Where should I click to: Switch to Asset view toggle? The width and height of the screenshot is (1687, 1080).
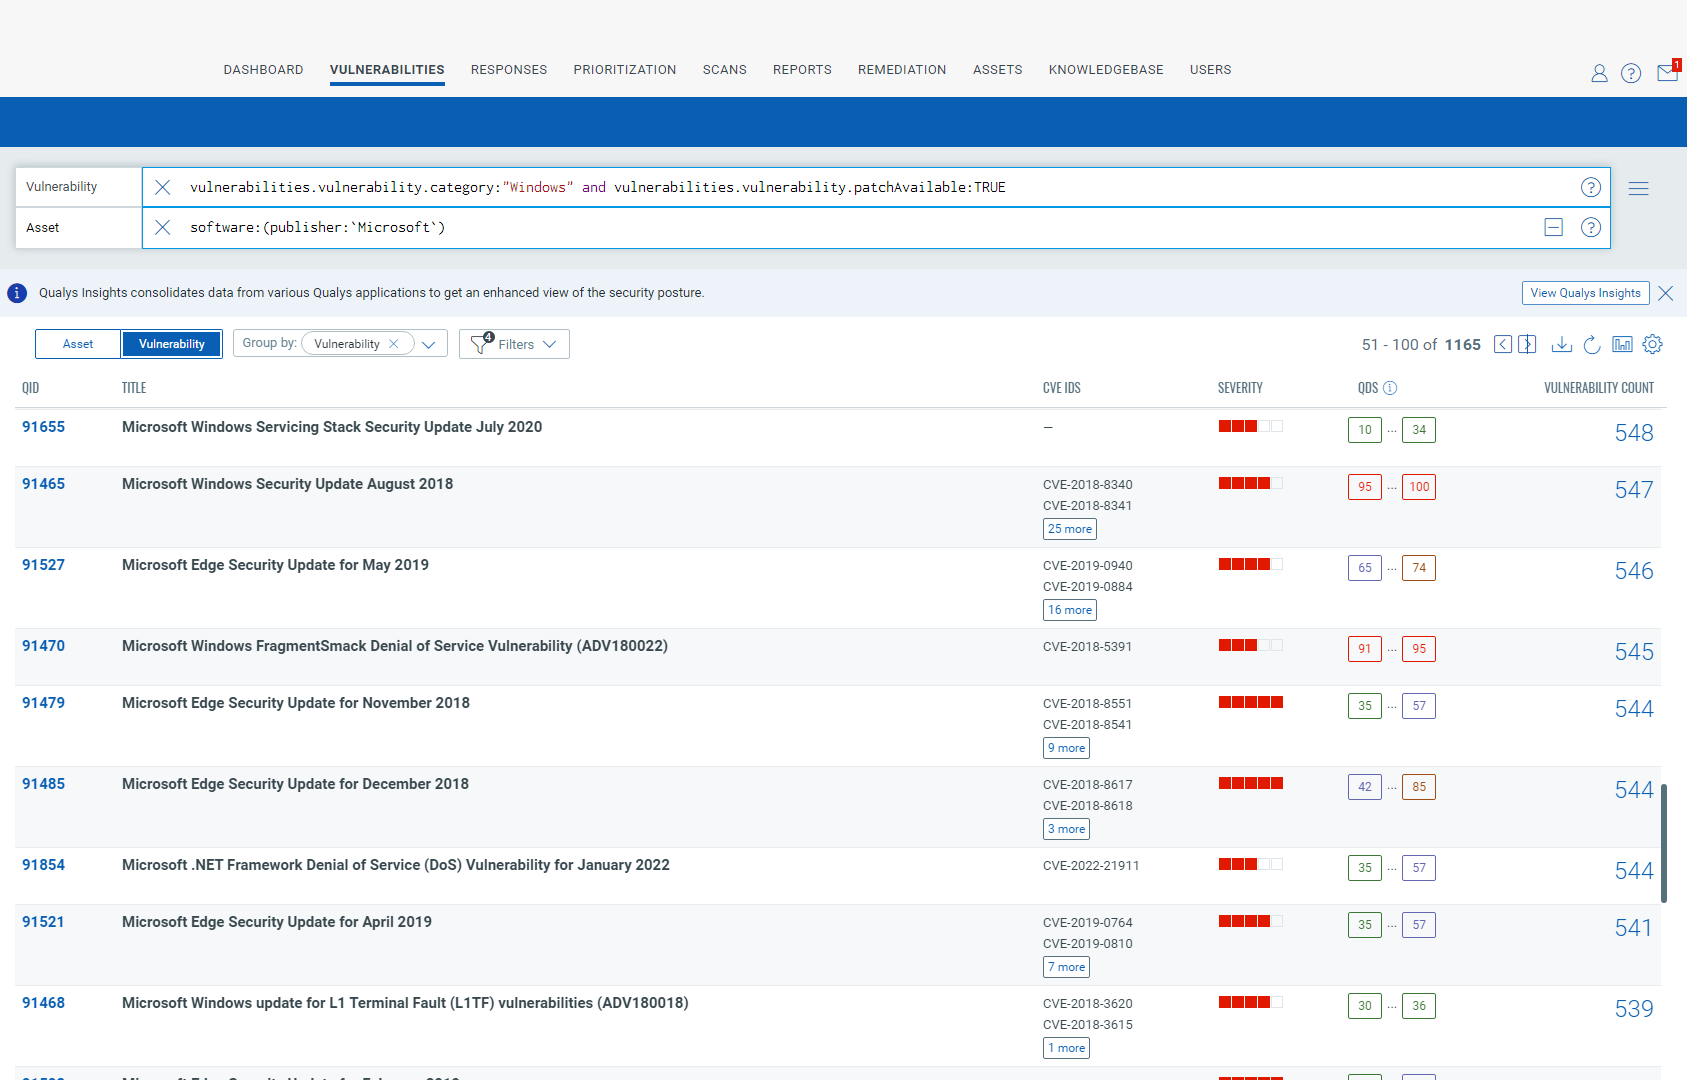(x=78, y=344)
